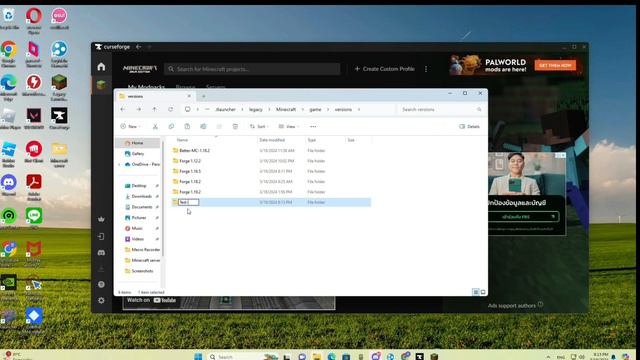Click the File Explorer taskbar icon
This screenshot has width=640, height=360.
[316, 356]
